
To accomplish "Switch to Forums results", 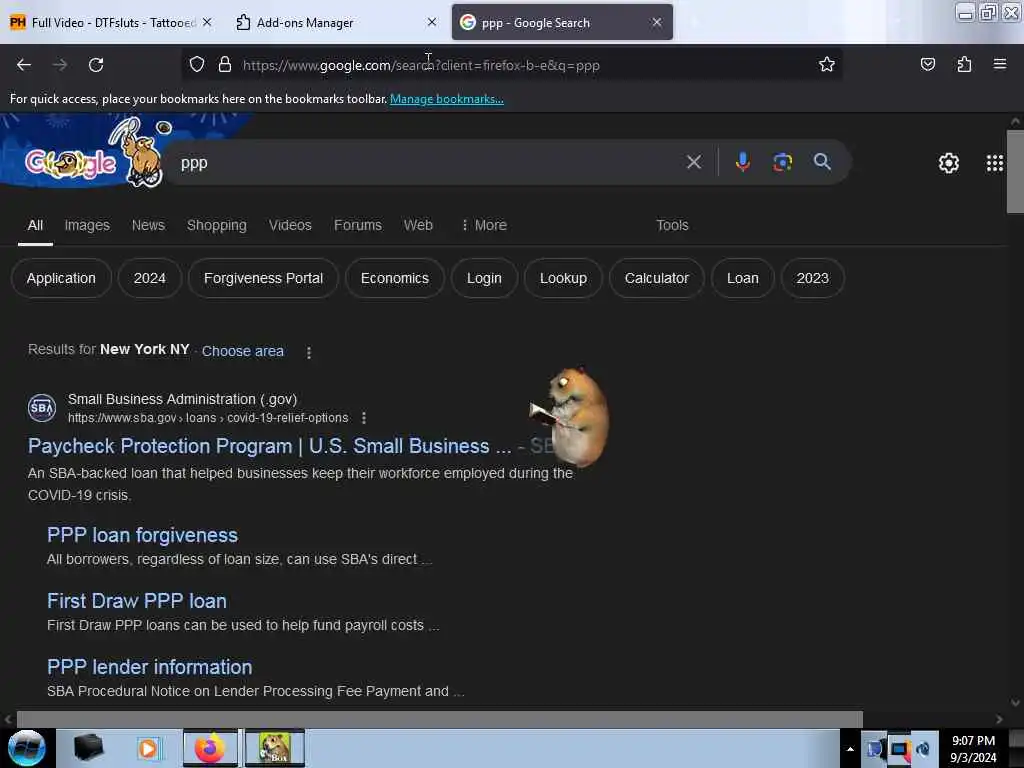I will pos(358,225).
